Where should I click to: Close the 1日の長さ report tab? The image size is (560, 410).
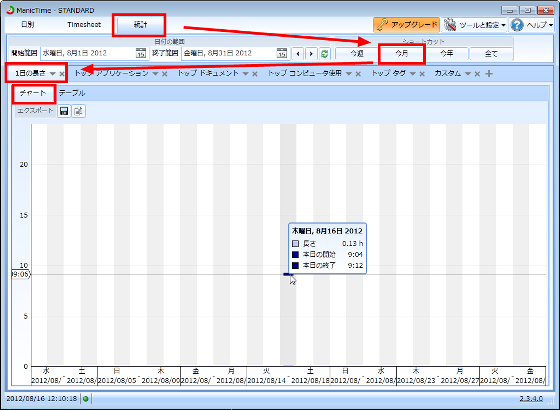pos(62,74)
